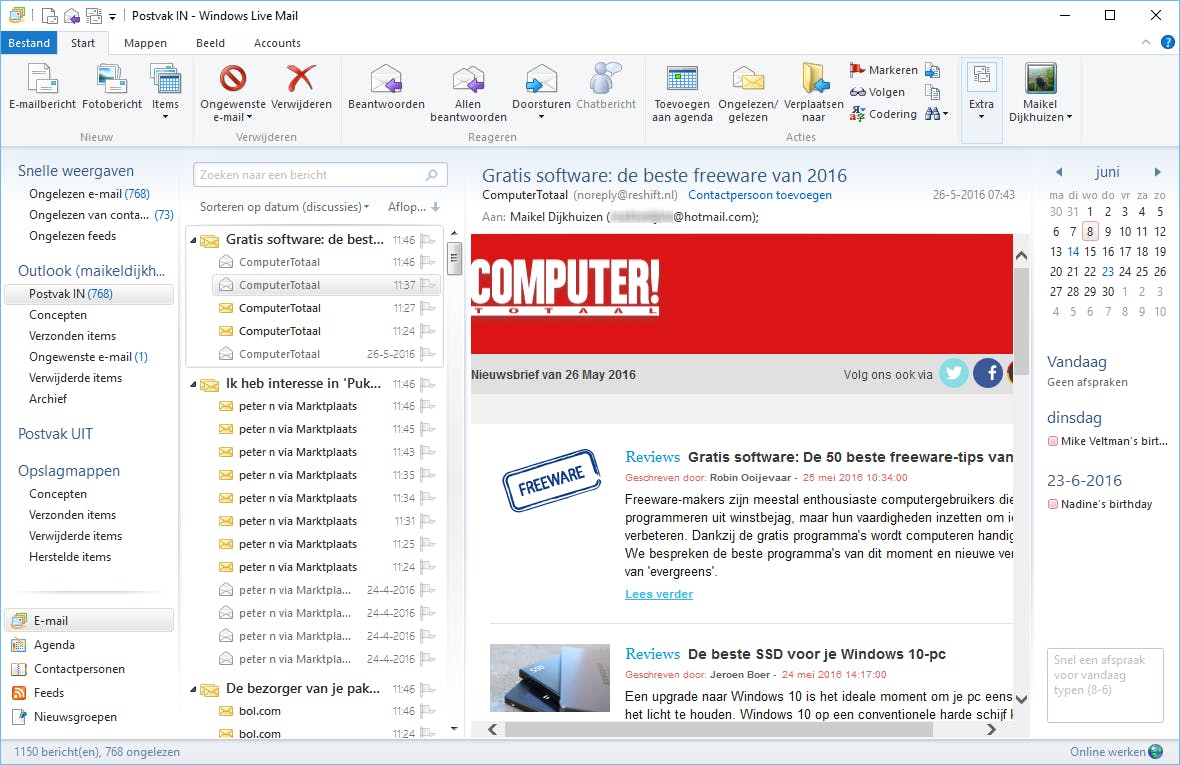The height and width of the screenshot is (765, 1180).
Task: Switch to E-mail view
Action: point(89,621)
